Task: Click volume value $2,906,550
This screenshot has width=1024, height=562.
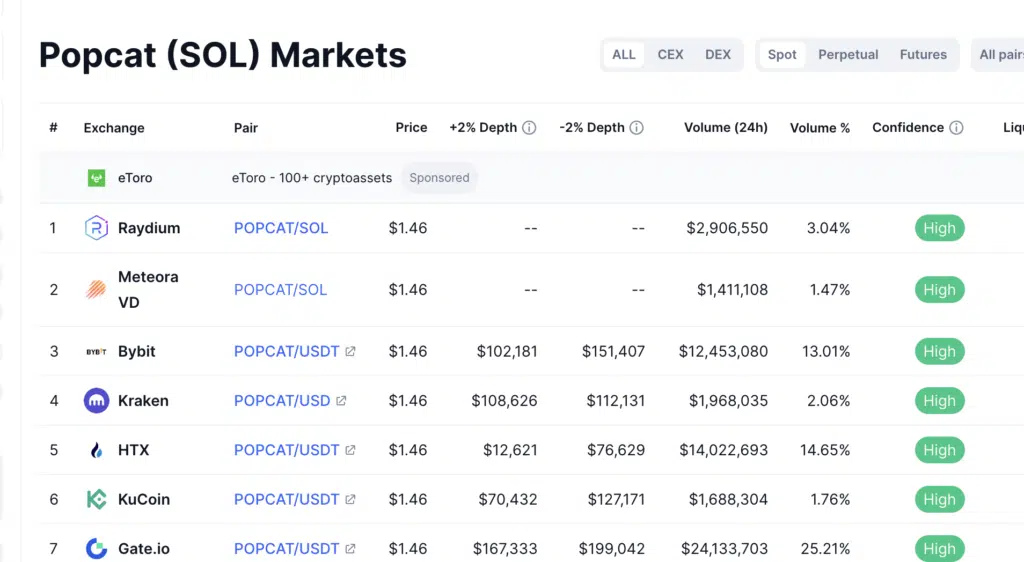Action: (727, 228)
